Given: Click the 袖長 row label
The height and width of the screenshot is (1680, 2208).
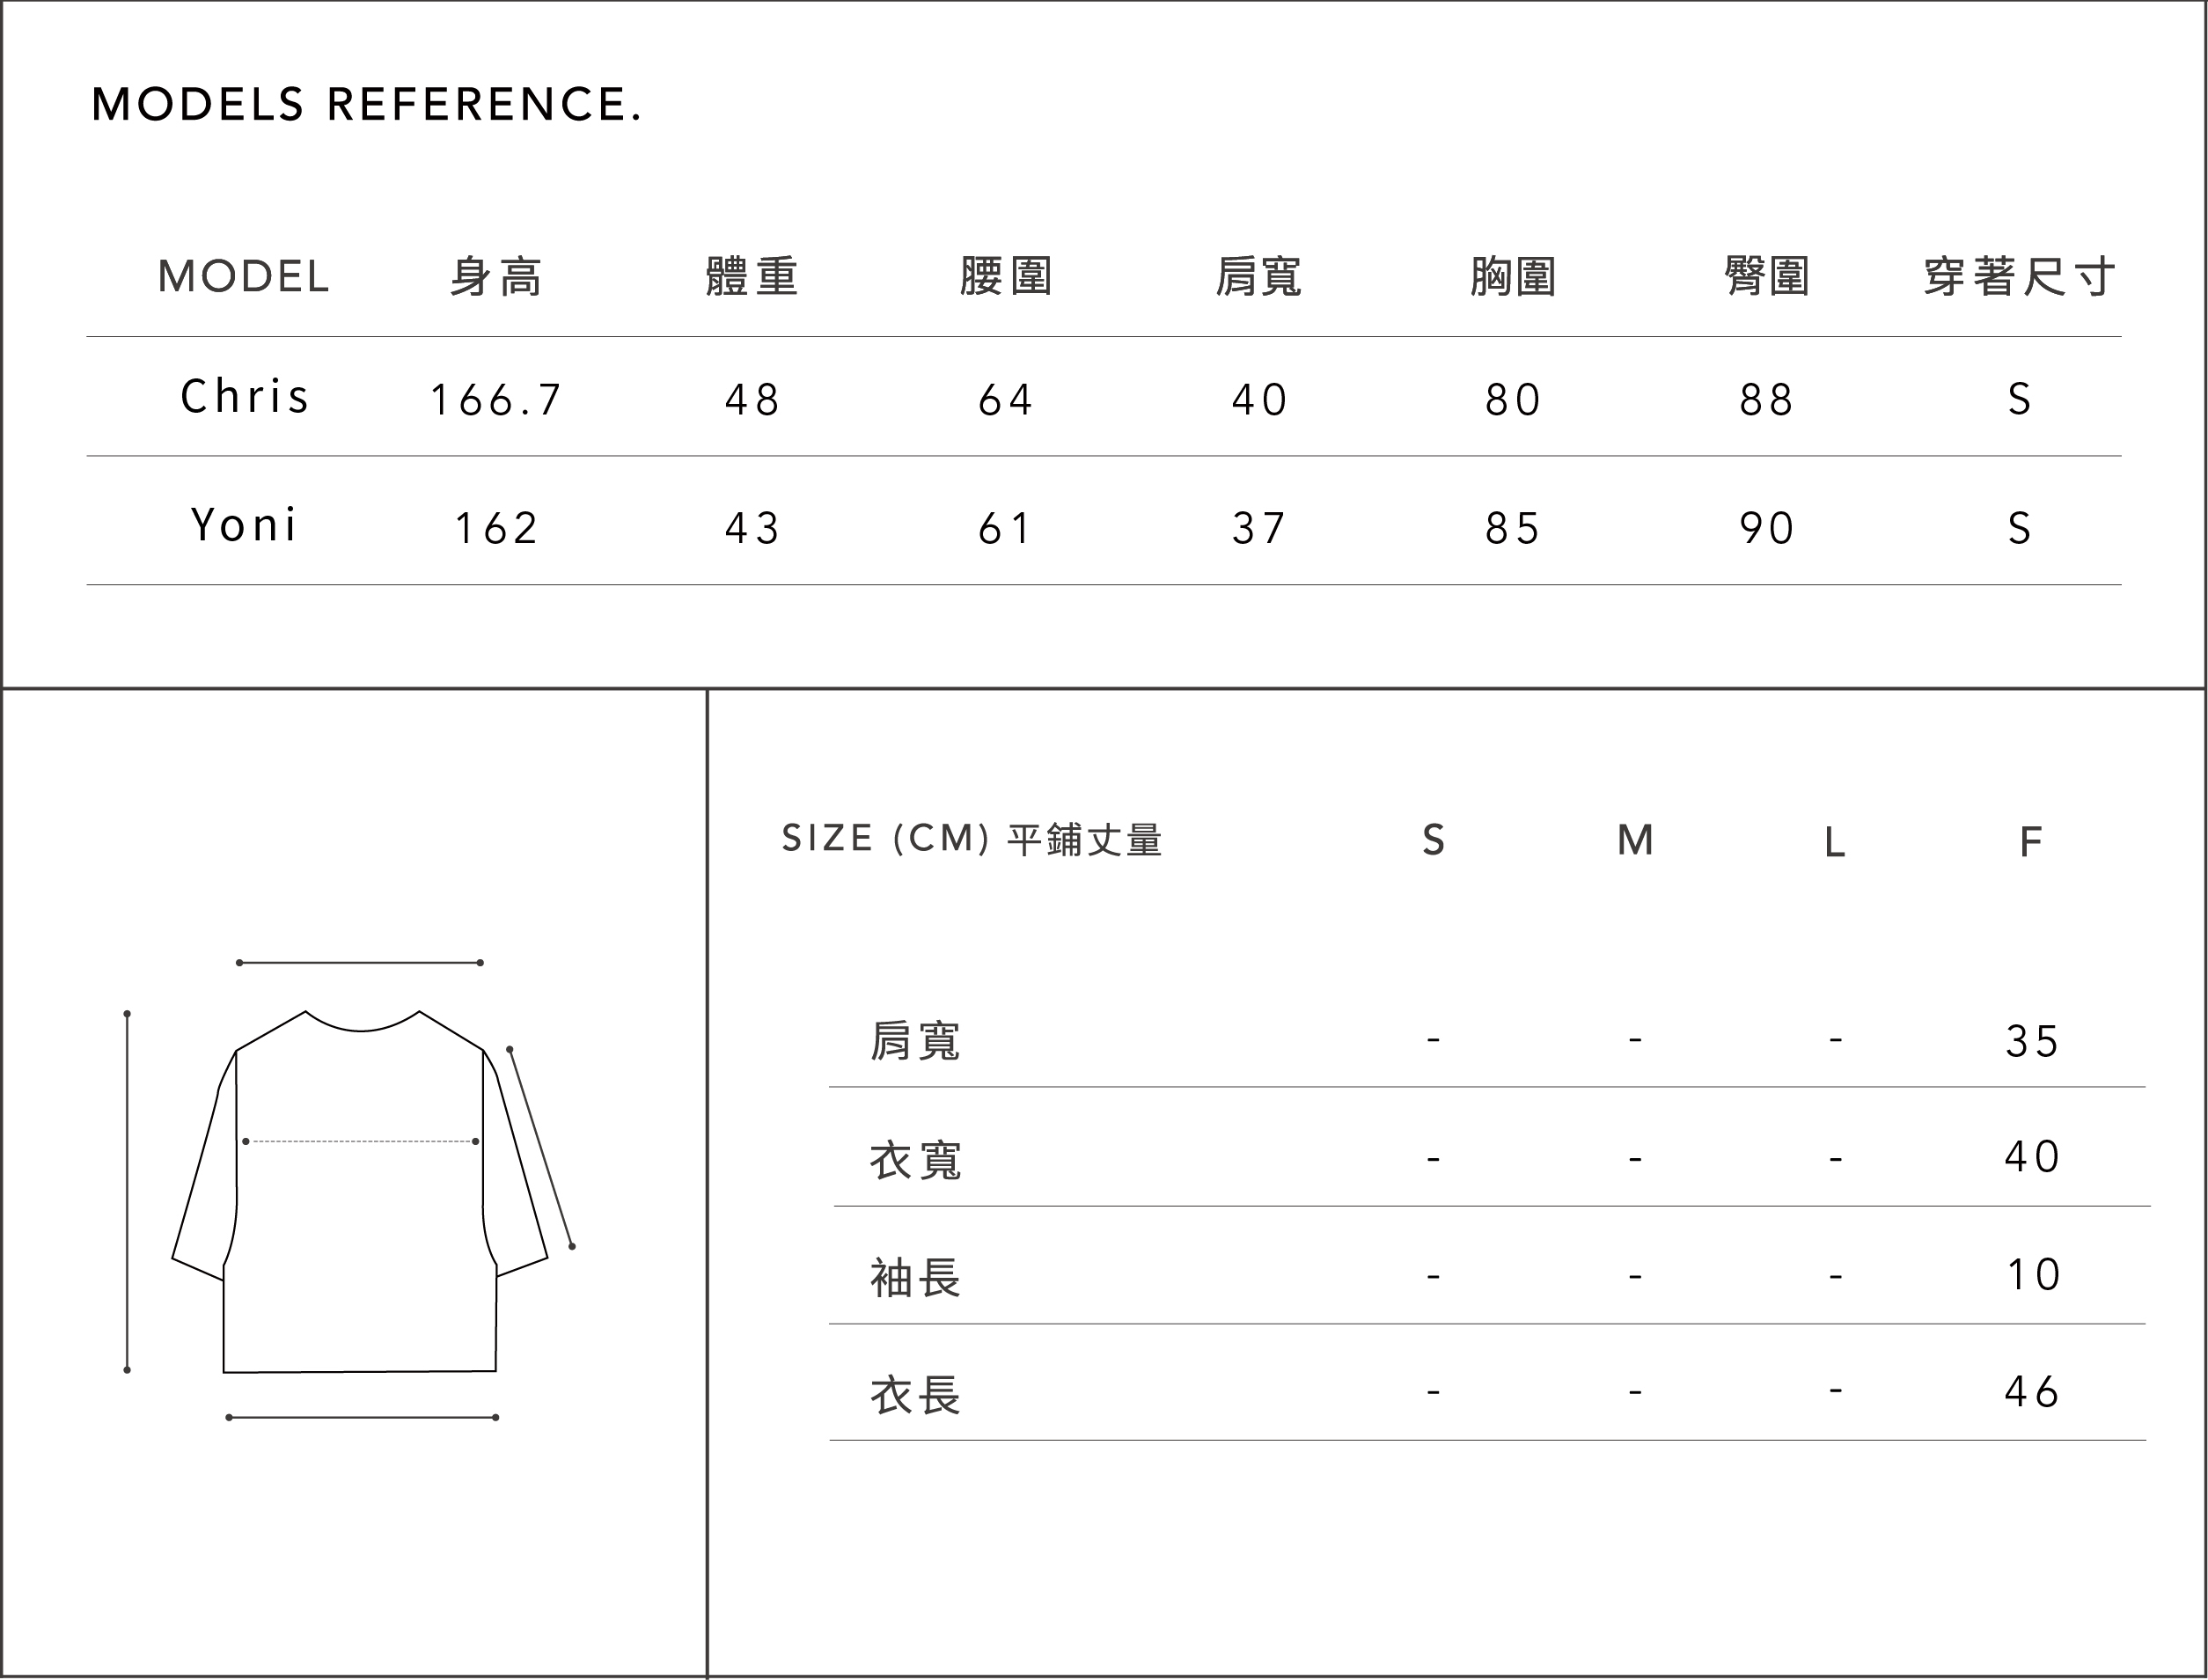Looking at the screenshot, I should tap(915, 1278).
